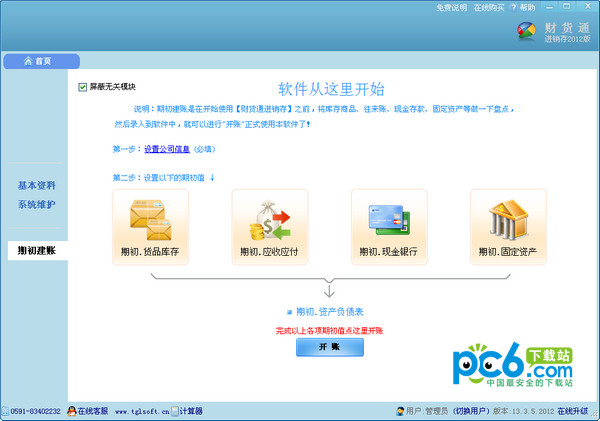Screen dimensions: 600x421
Task: Open the 期初.现金银行 credit card icon
Action: (389, 220)
